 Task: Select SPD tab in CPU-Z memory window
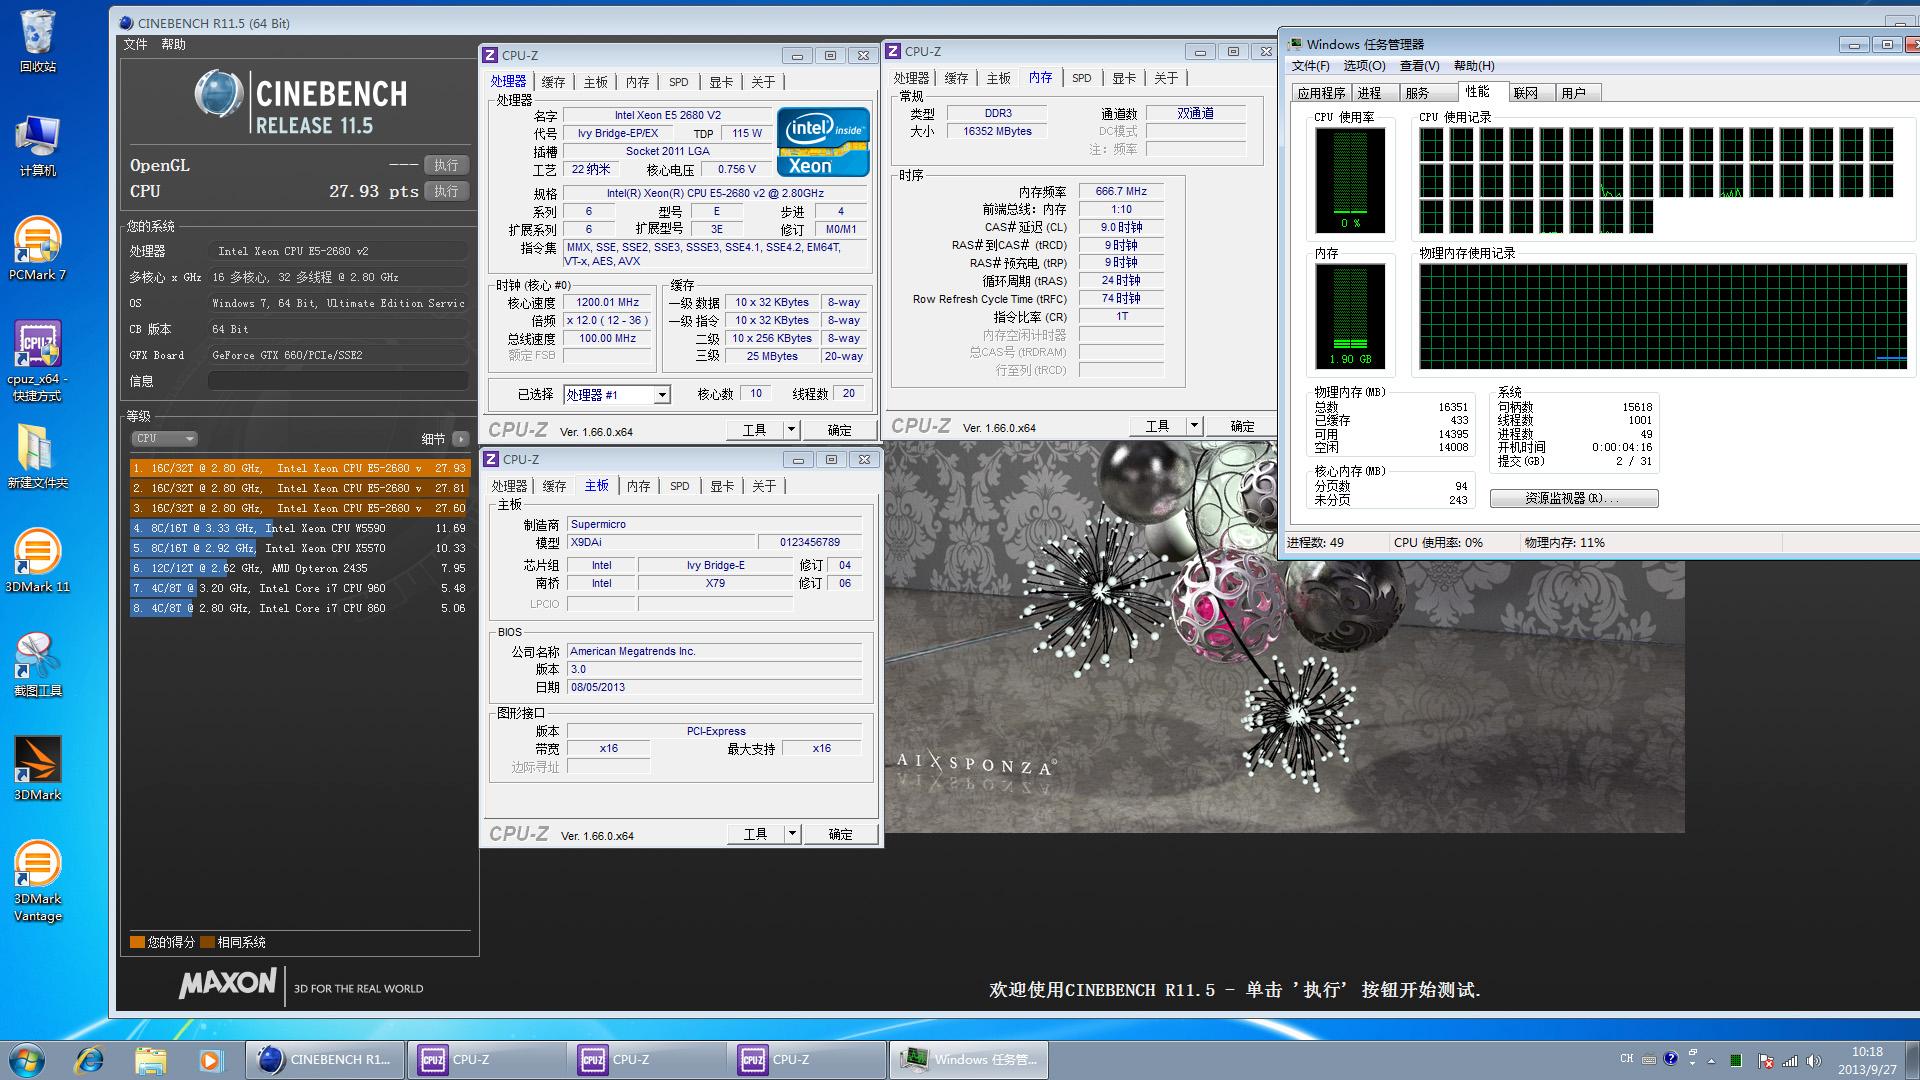coord(1081,78)
